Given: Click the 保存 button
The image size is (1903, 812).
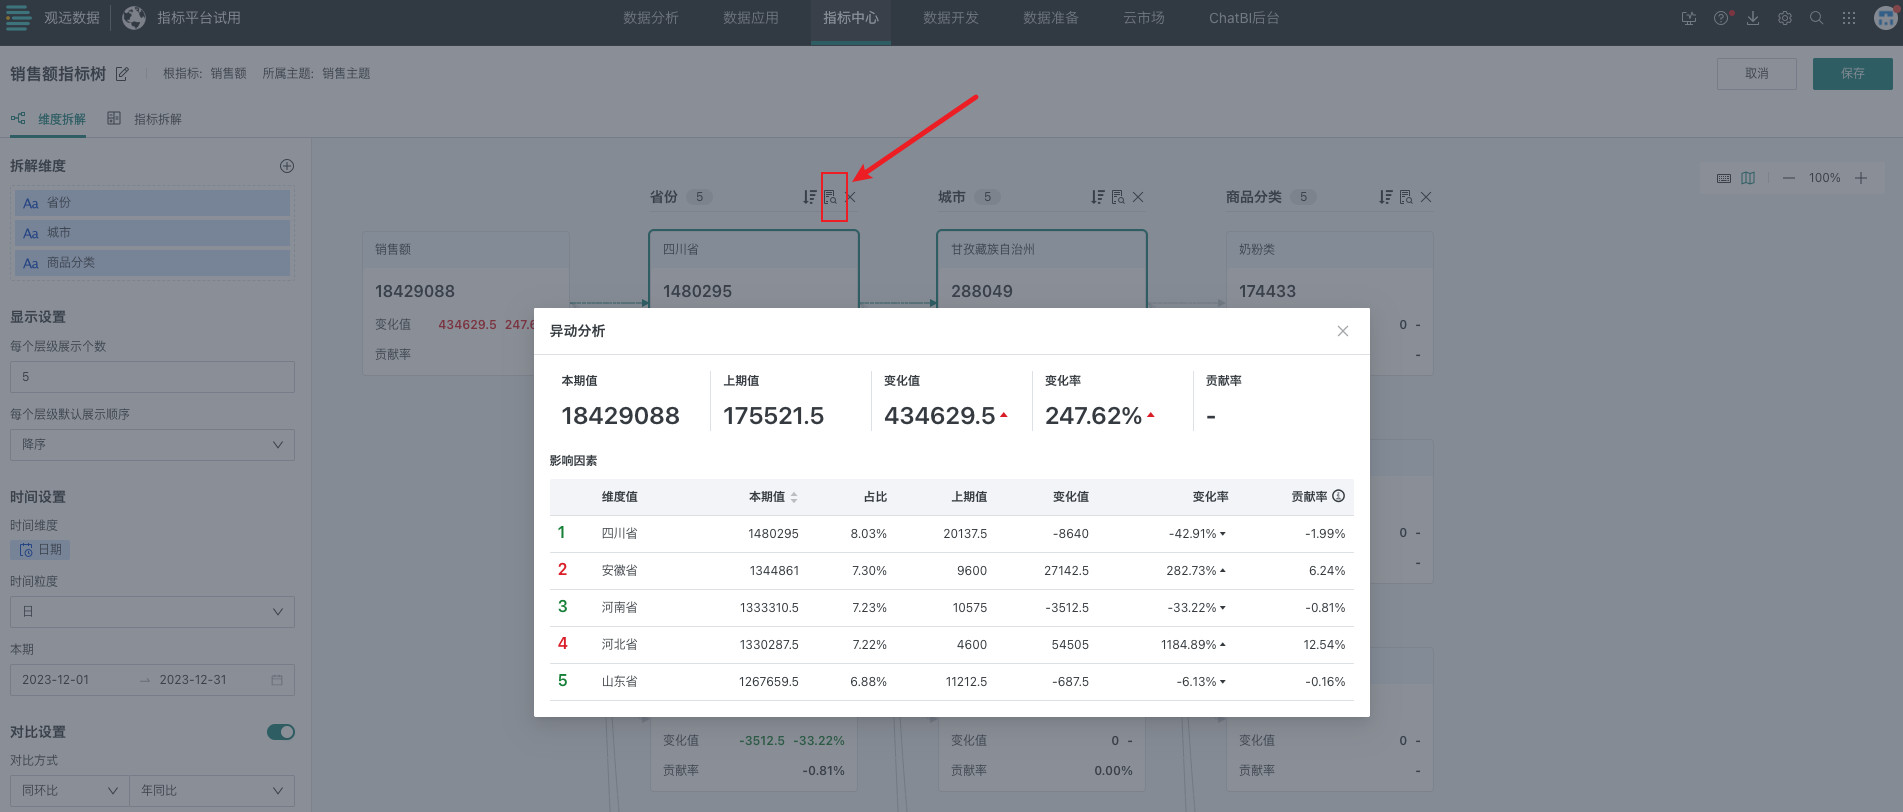Looking at the screenshot, I should (x=1852, y=74).
